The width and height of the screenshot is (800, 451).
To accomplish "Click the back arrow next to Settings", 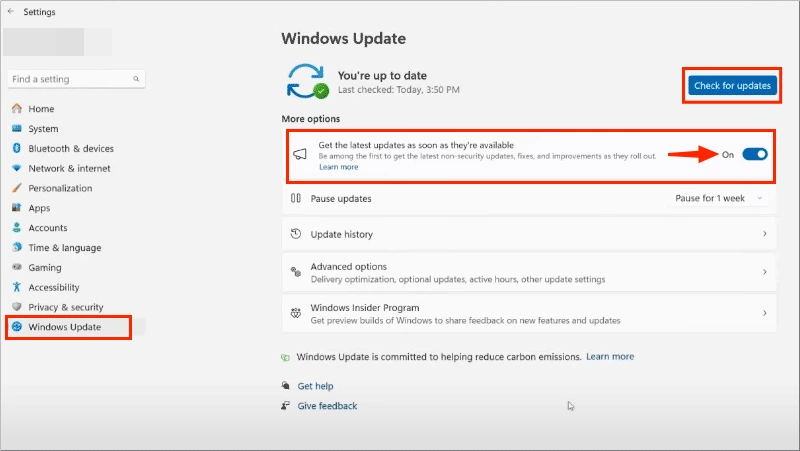I will pos(11,11).
